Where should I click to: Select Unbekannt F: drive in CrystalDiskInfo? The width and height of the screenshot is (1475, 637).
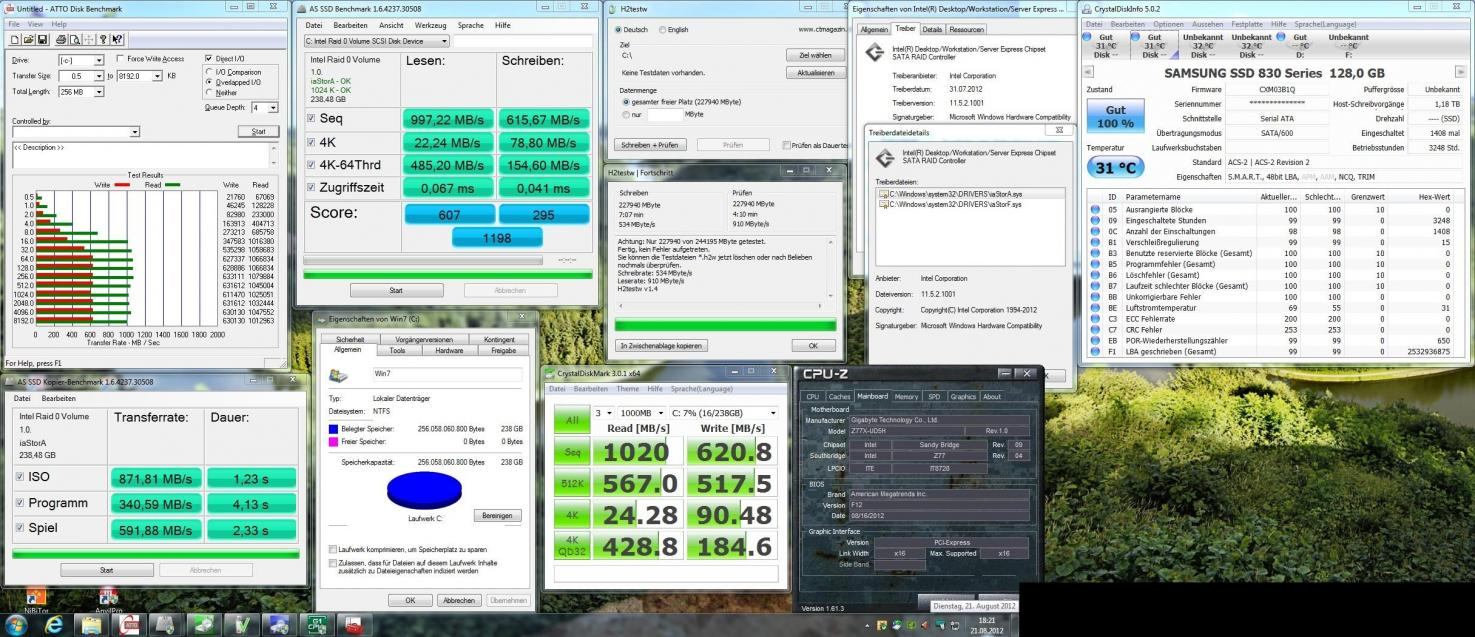coord(1349,46)
